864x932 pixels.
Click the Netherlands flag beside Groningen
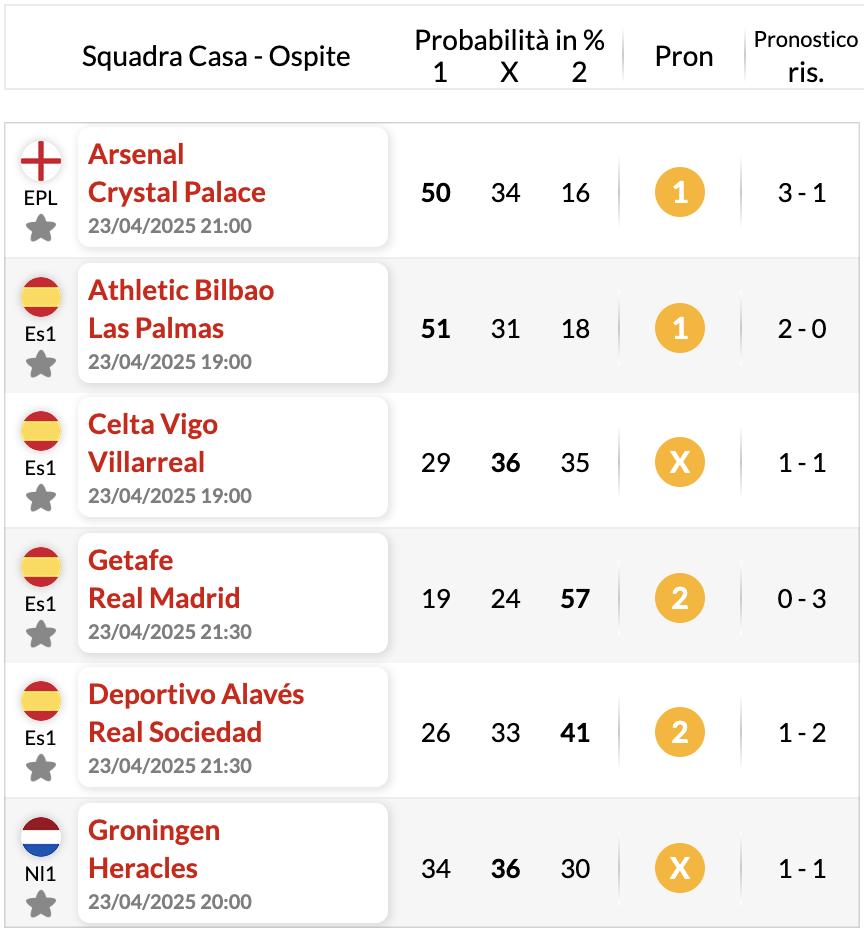tap(41, 837)
